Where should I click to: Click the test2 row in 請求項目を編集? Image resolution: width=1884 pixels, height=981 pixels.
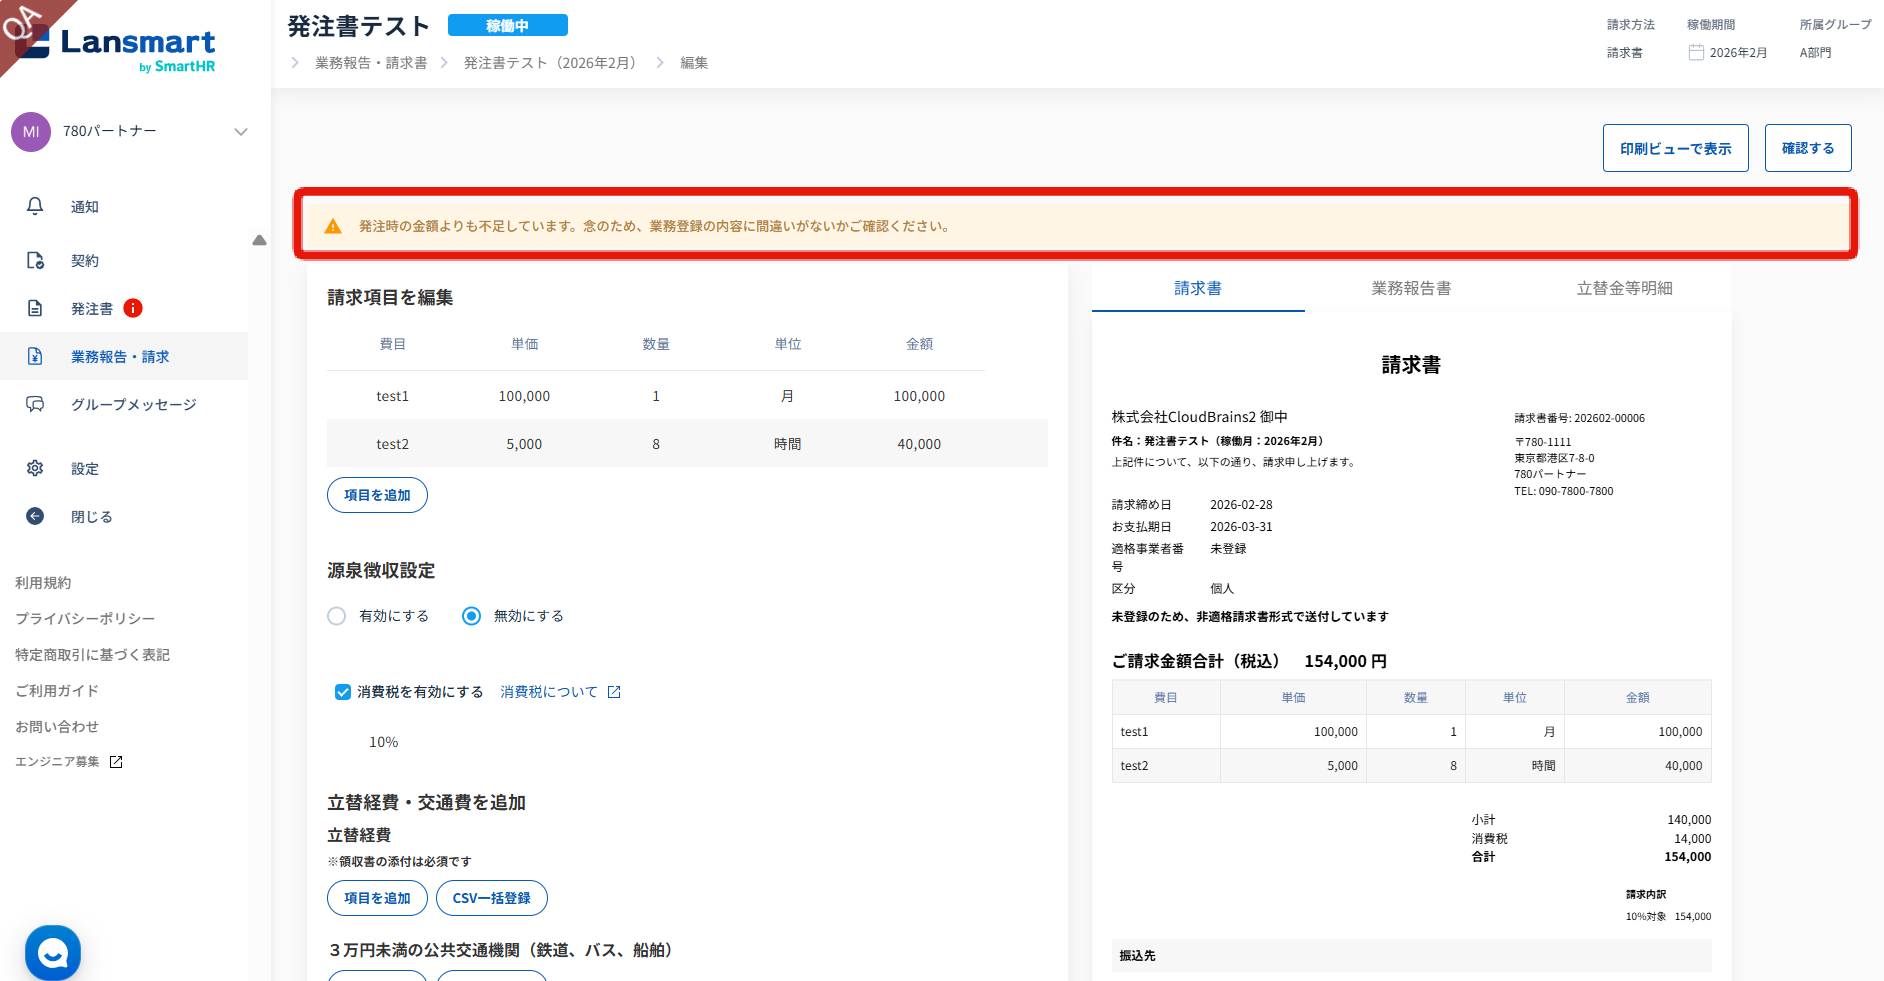click(x=687, y=444)
